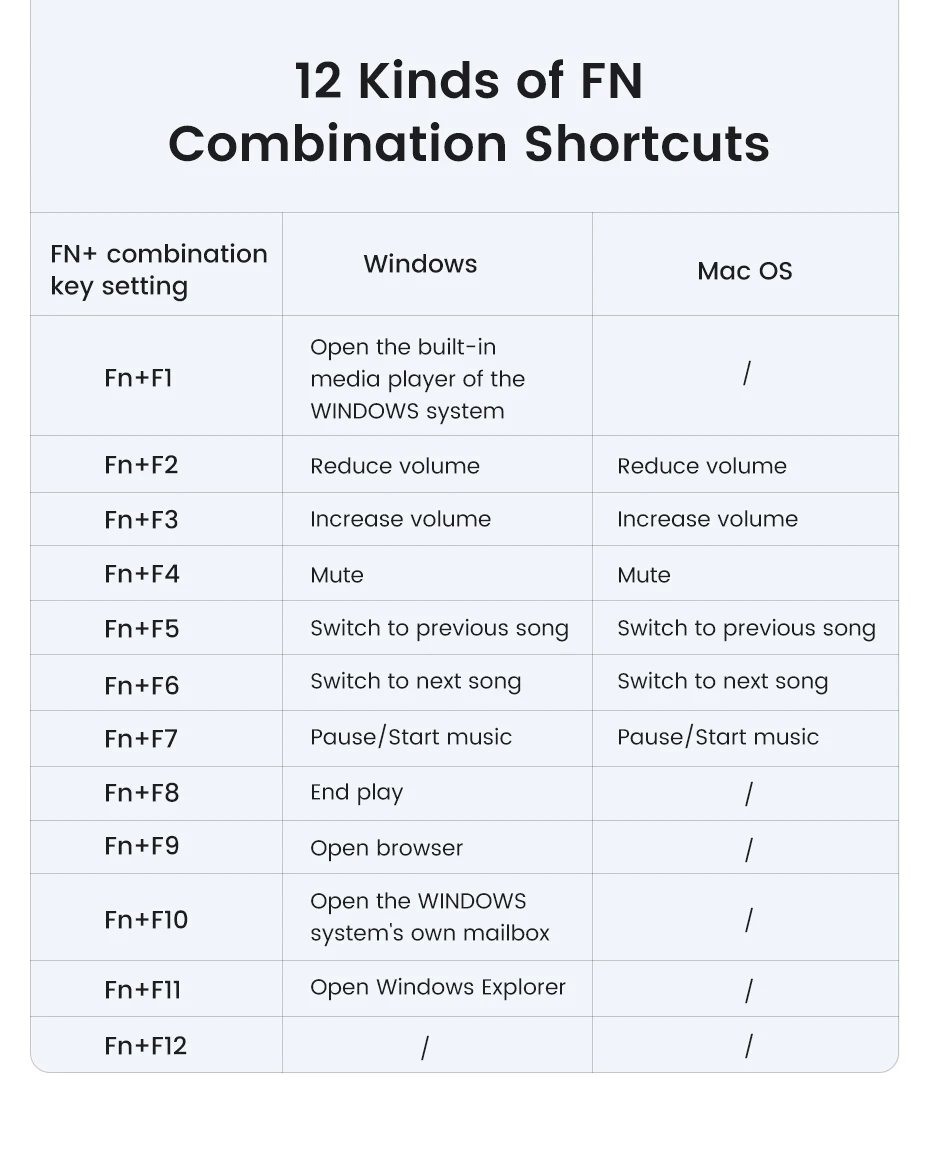The width and height of the screenshot is (930, 1163).
Task: Select "Open the WINDOWS system's own mailbox"
Action: (430, 917)
